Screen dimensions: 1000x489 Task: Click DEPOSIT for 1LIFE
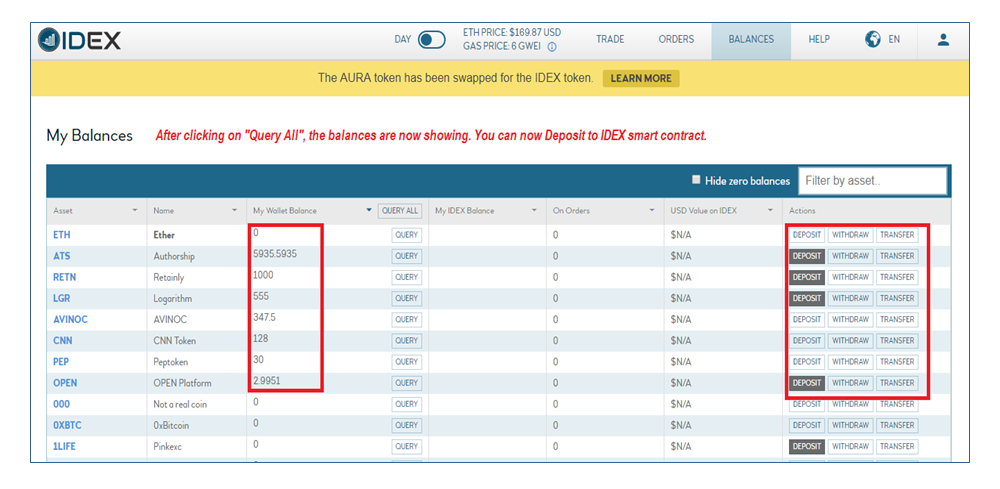pos(807,446)
